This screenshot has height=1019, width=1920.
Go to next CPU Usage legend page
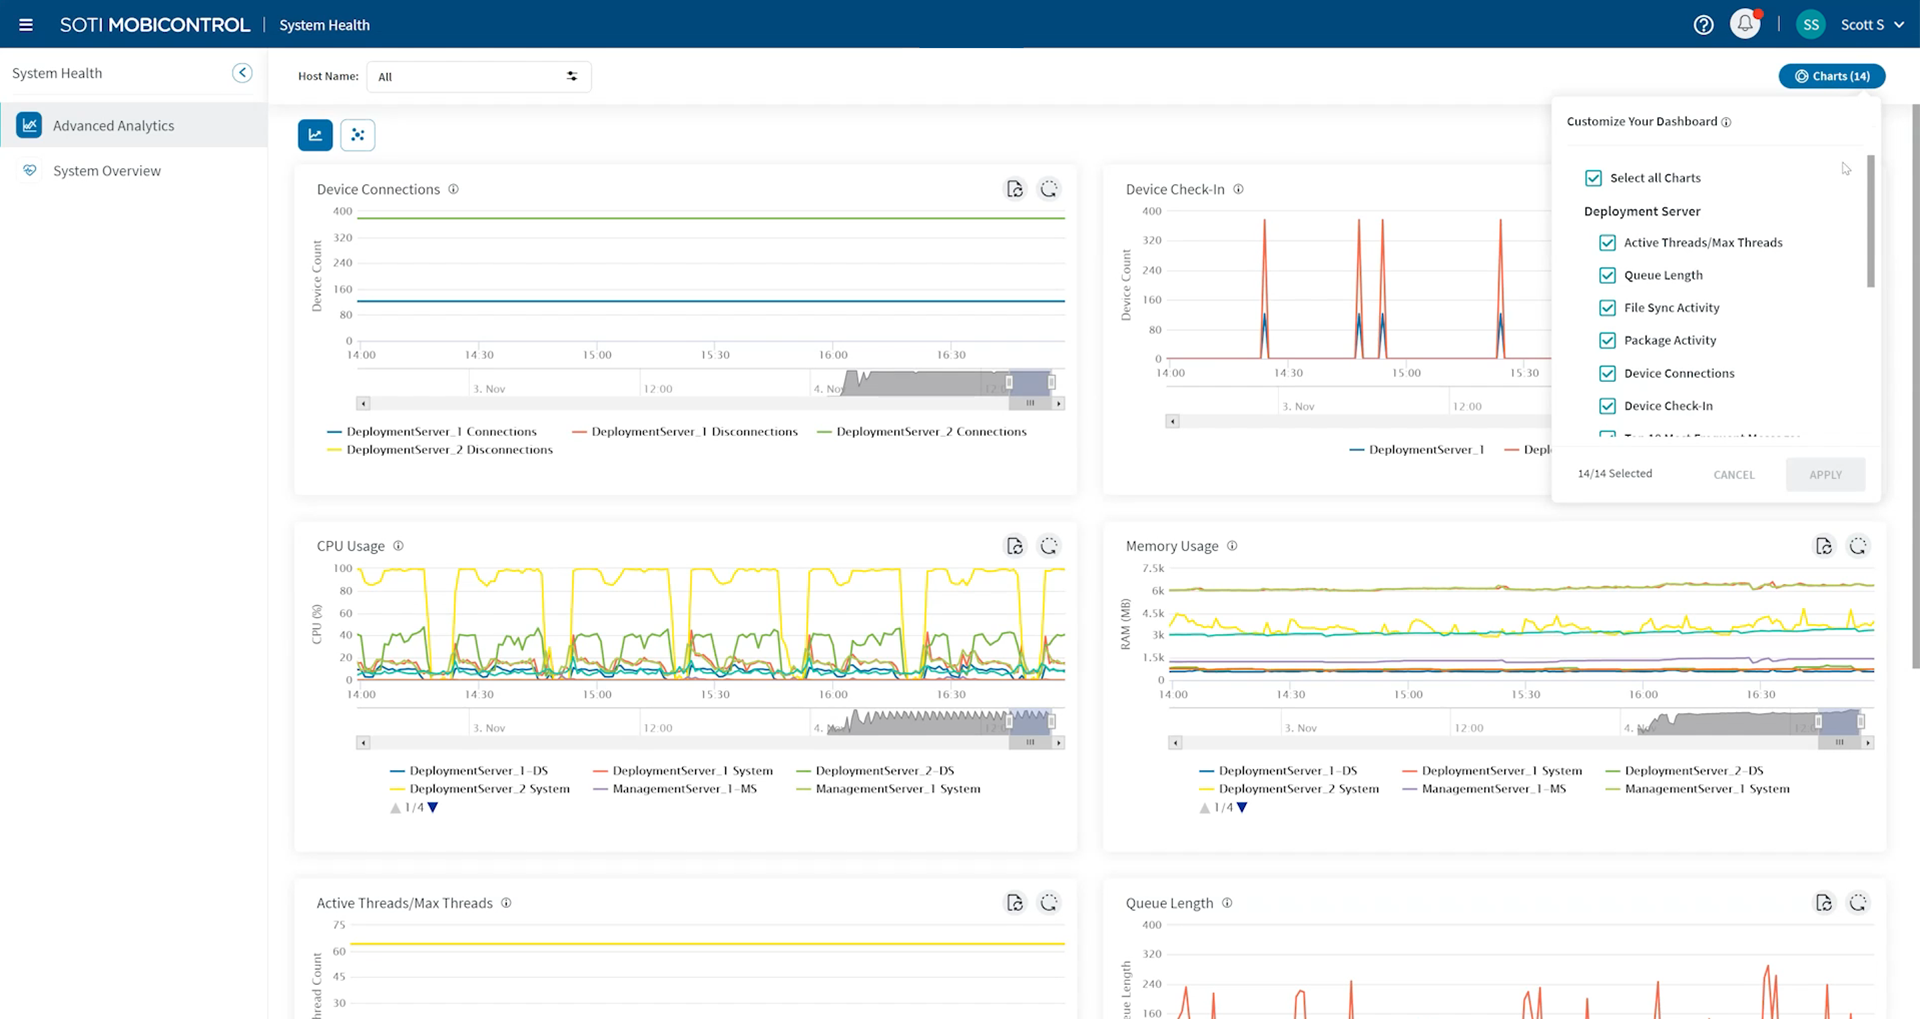click(433, 808)
